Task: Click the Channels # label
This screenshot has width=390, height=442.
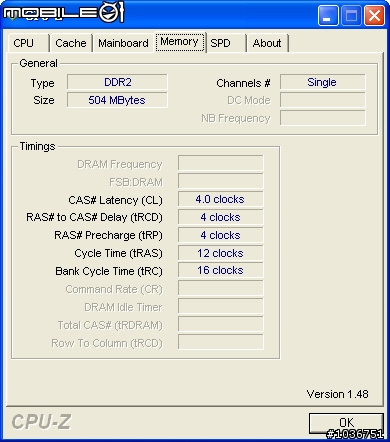Action: tap(243, 83)
